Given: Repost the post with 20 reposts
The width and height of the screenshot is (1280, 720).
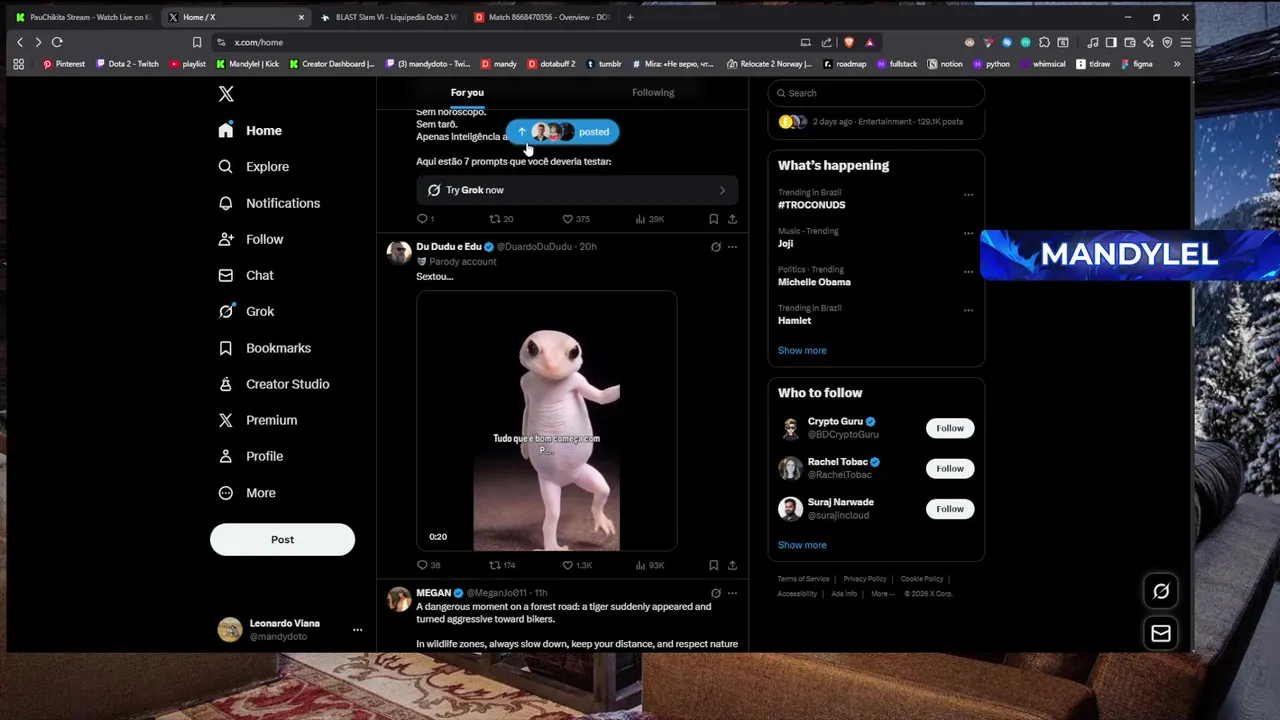Looking at the screenshot, I should pos(500,219).
